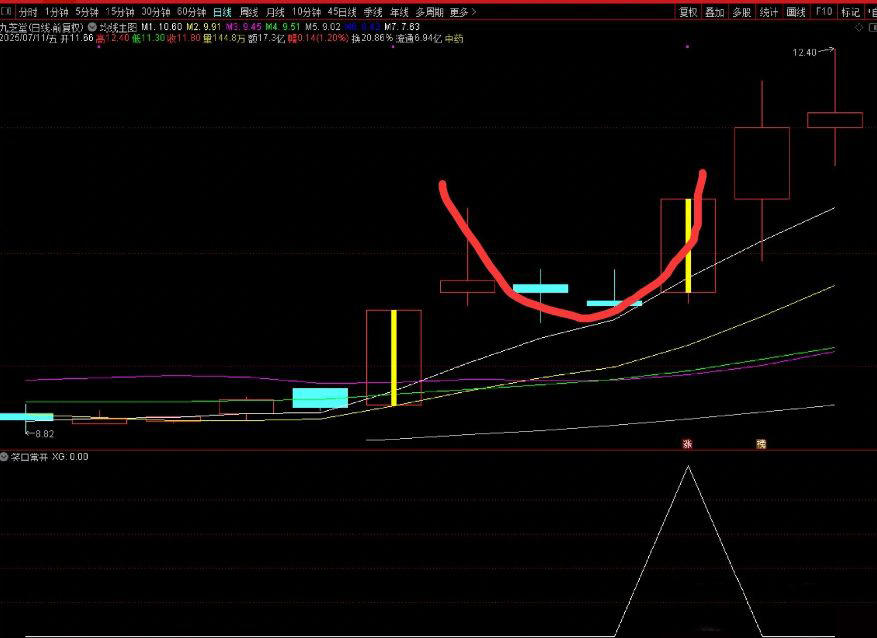Toggle 叠加 overlay mode
Image resolution: width=877 pixels, height=638 pixels.
point(714,12)
